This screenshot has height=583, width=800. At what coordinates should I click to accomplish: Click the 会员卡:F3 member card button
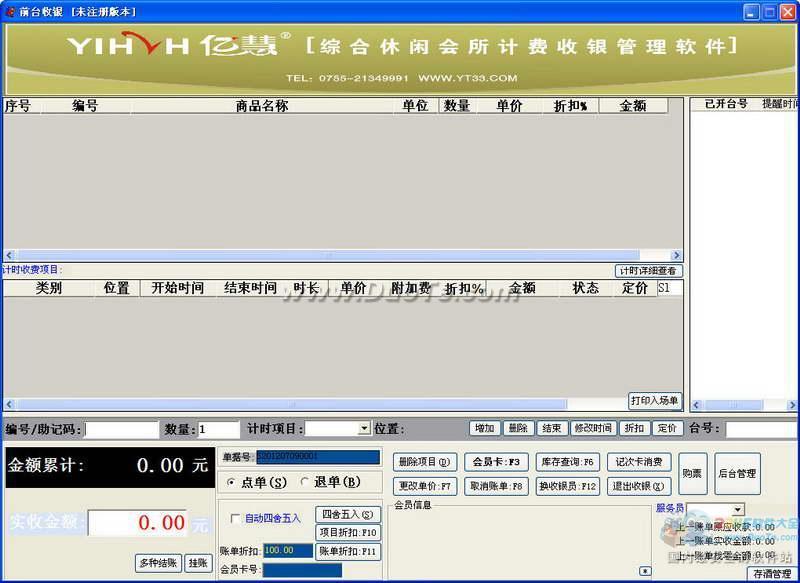coord(495,462)
